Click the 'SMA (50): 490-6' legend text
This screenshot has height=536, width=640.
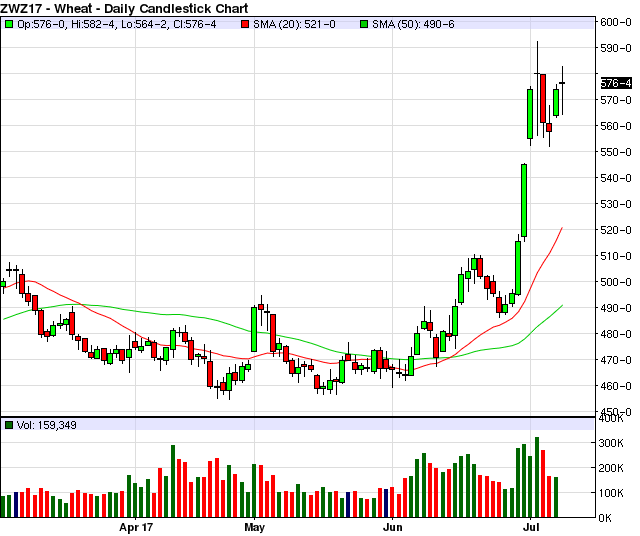tap(413, 24)
